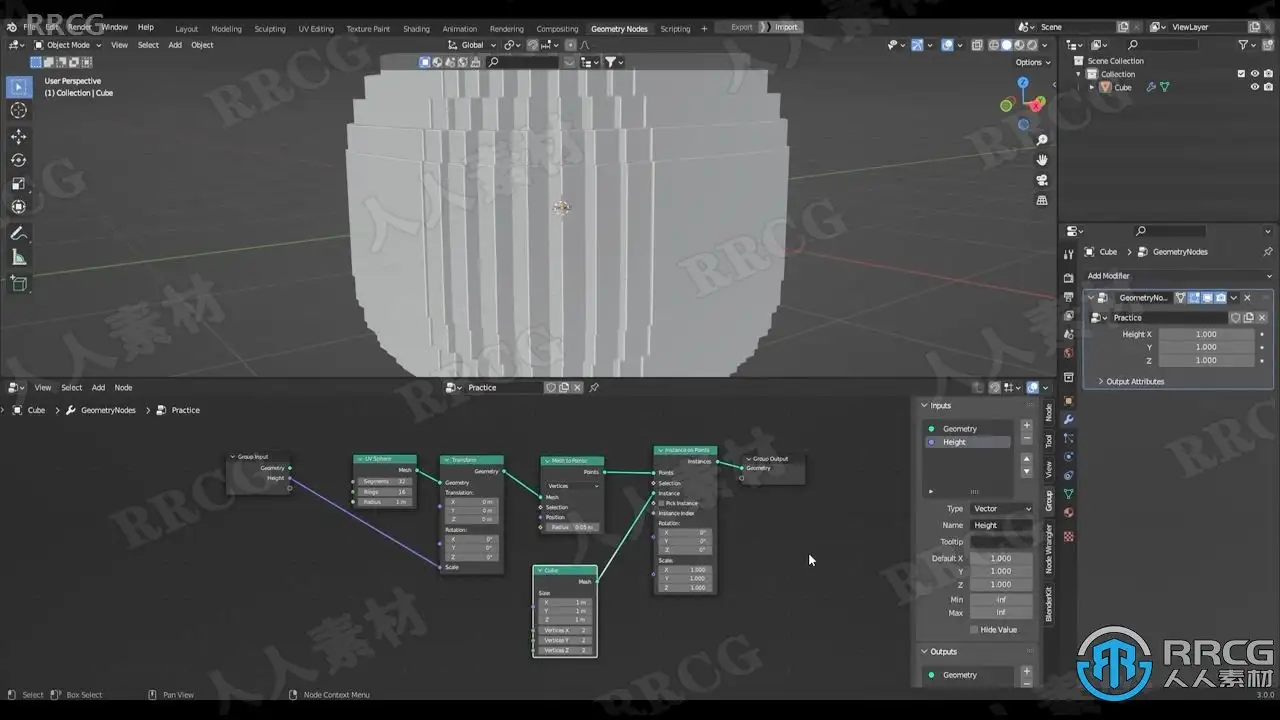Activate the 3D Cursor tool

click(18, 111)
